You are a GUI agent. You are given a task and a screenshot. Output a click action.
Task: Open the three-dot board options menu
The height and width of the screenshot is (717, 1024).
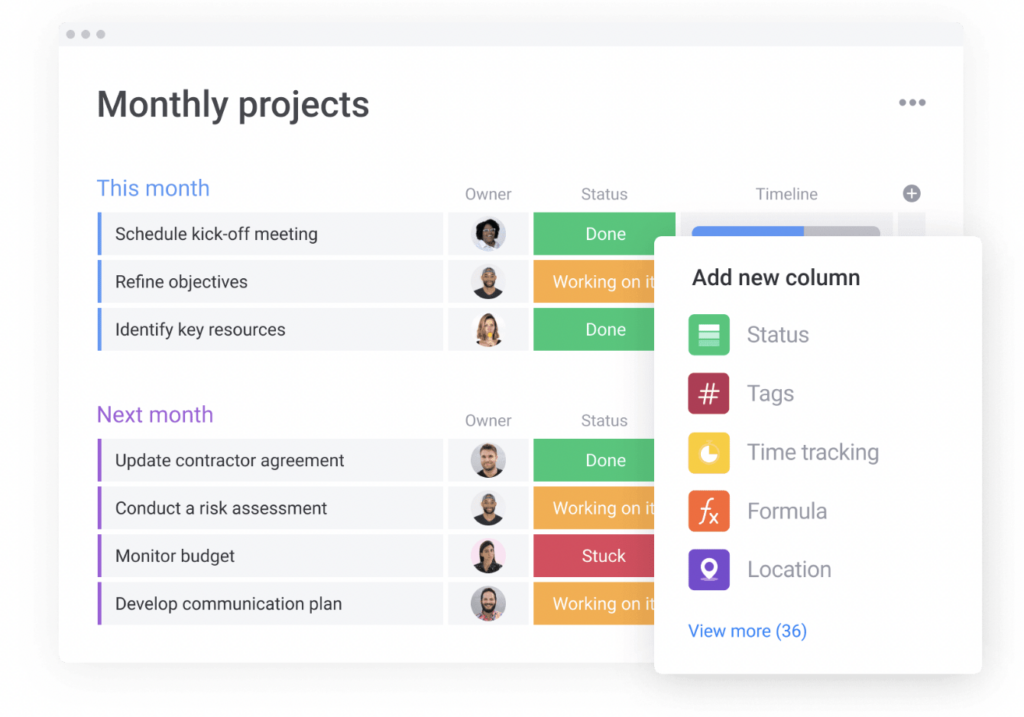tap(911, 103)
